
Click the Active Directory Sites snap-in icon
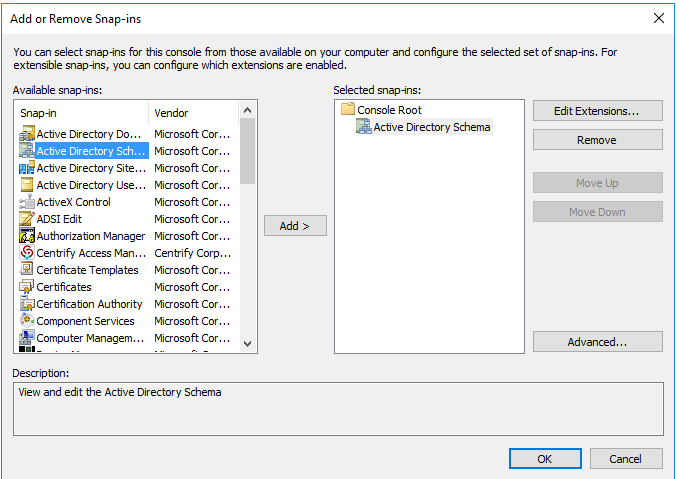coord(27,168)
